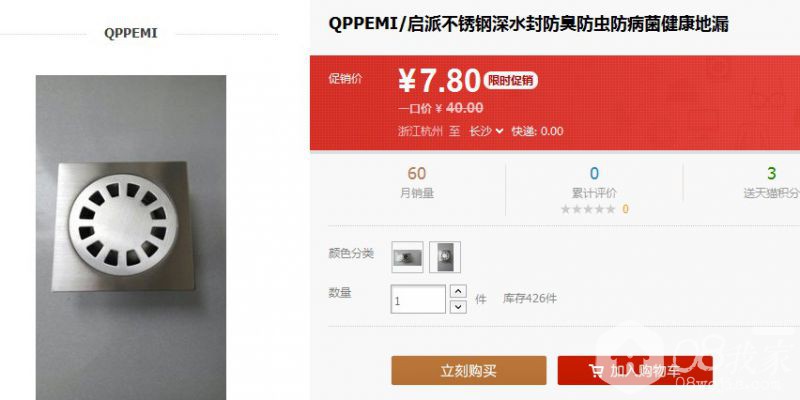
Task: Click the 浙江杭州 shipping origin text
Action: [x=420, y=131]
